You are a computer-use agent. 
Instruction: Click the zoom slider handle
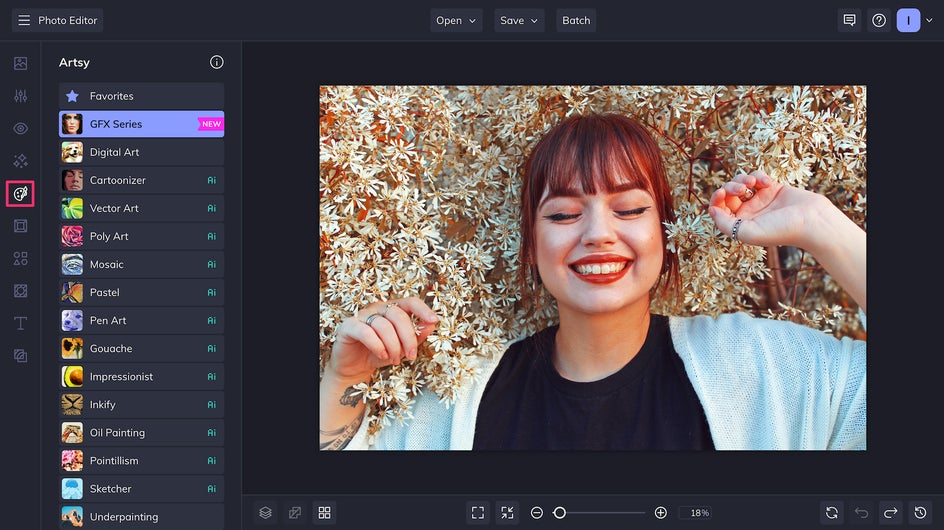560,512
